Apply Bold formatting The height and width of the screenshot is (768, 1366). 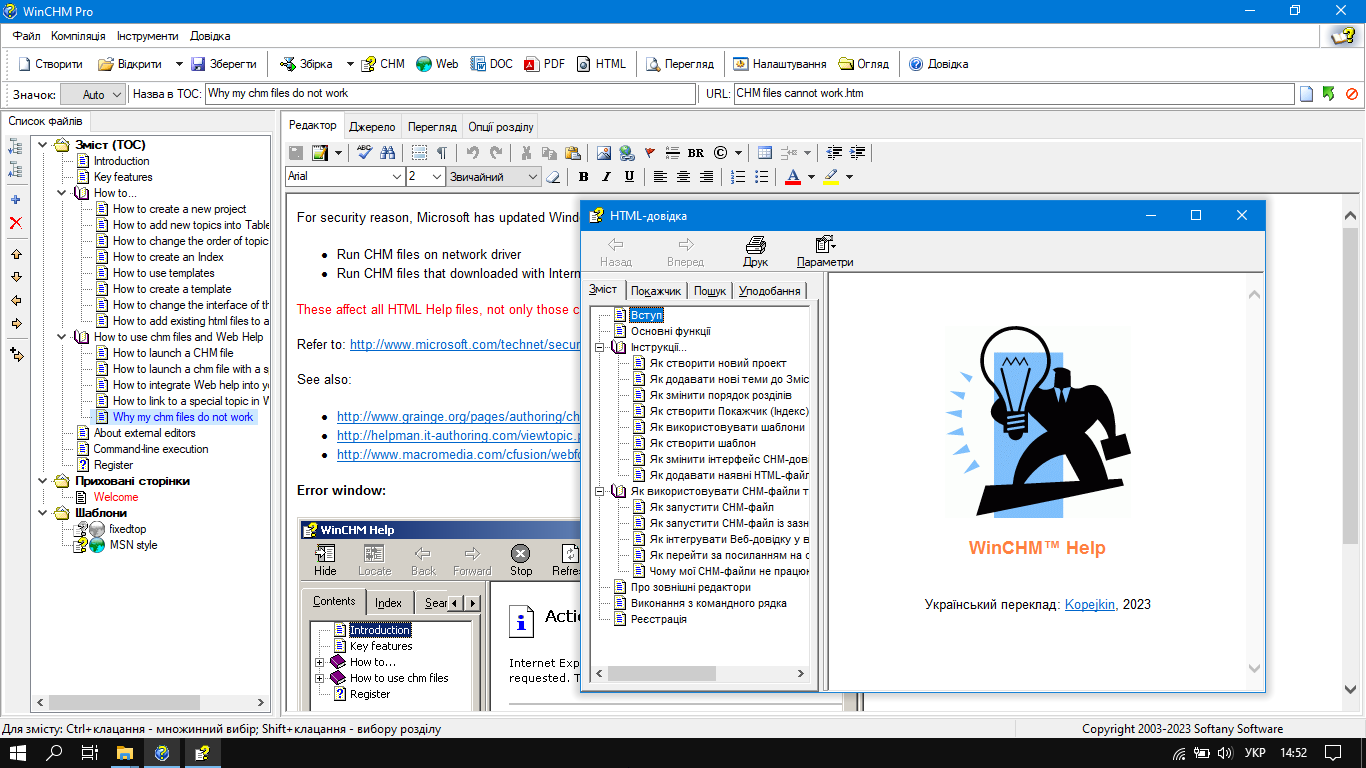click(584, 177)
